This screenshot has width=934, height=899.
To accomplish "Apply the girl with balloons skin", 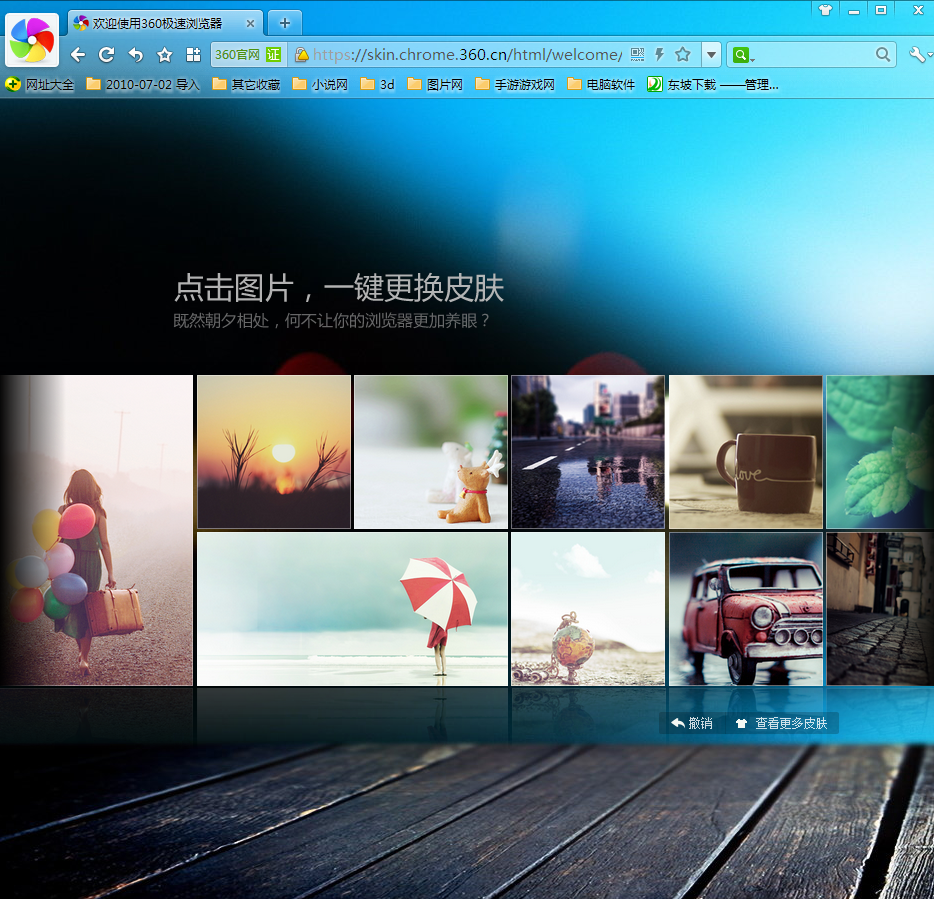I will coord(96,530).
